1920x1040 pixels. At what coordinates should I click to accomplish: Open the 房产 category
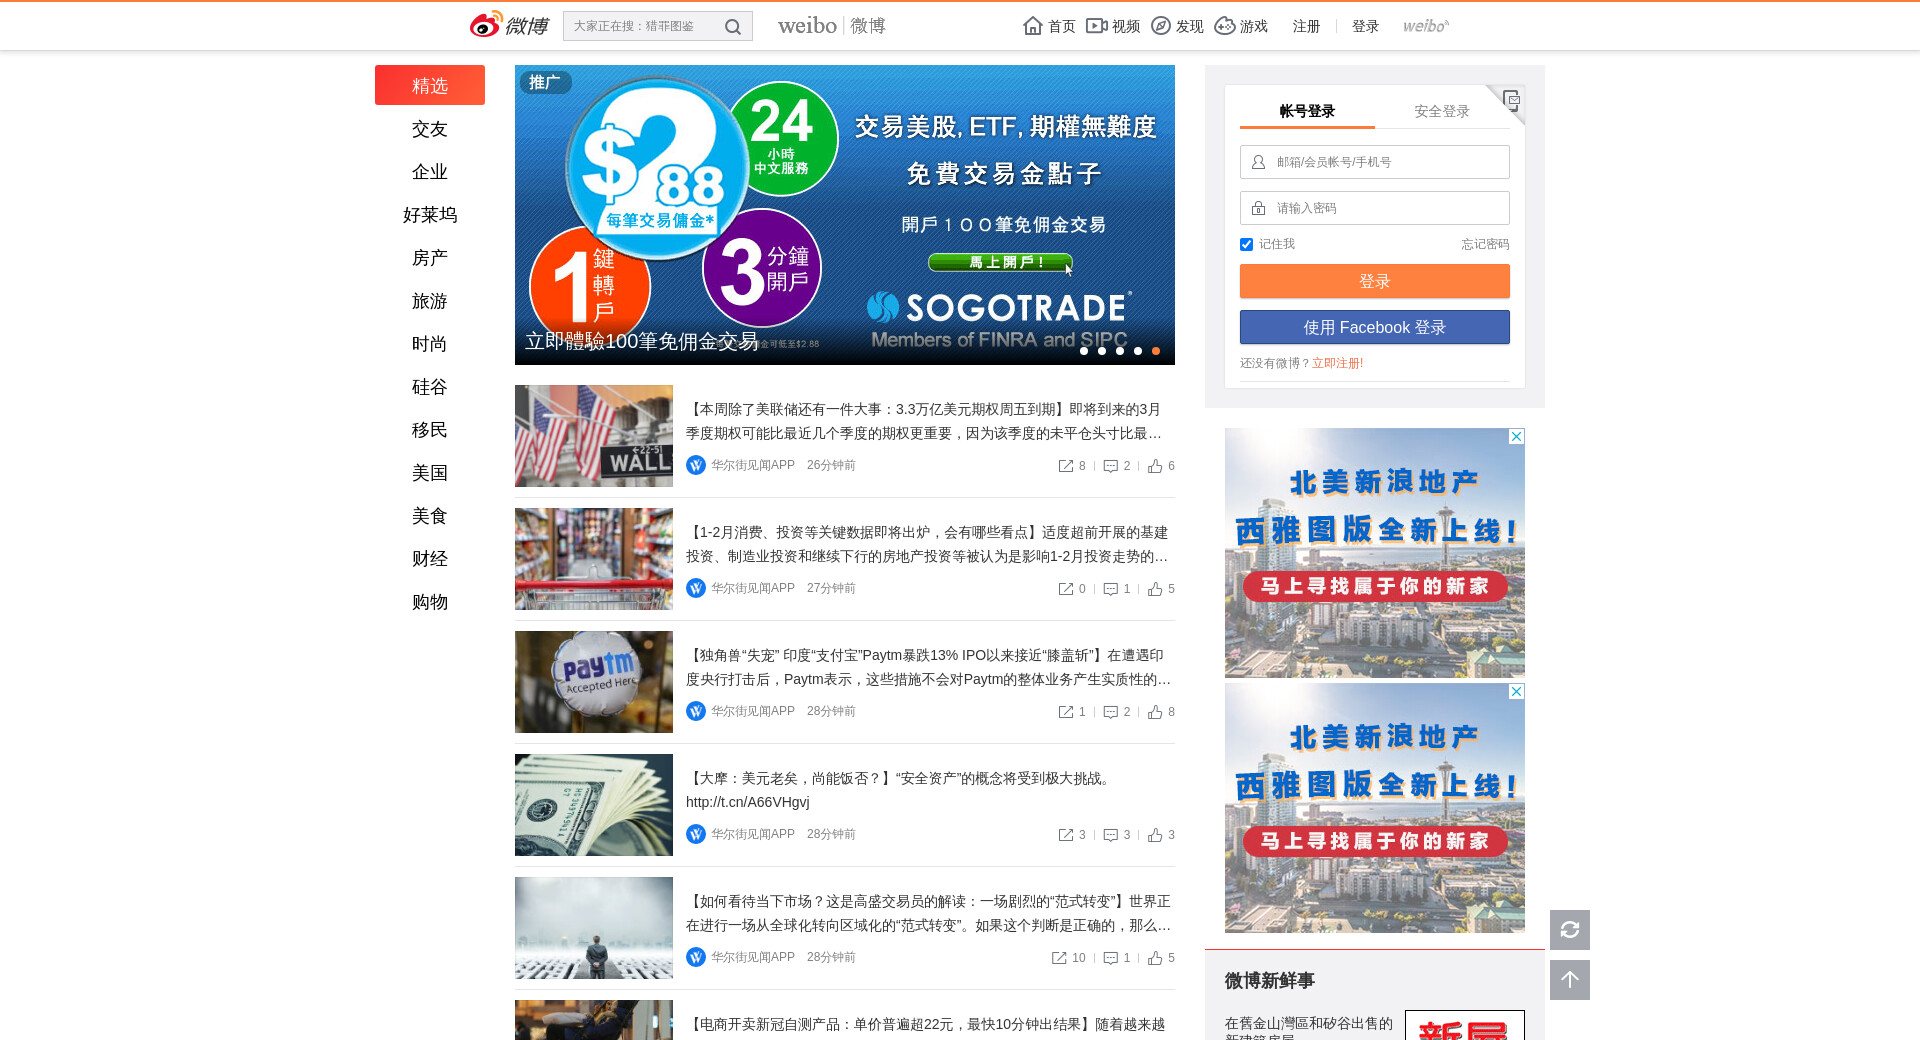coord(430,258)
